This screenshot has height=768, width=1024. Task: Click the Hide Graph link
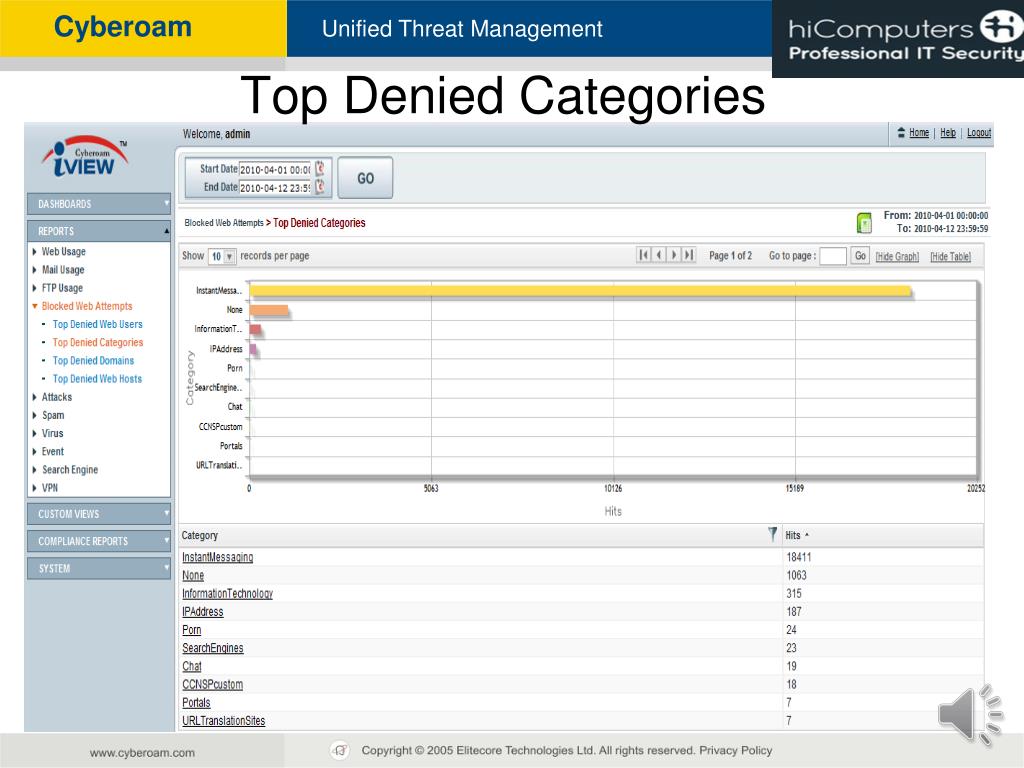pos(897,257)
